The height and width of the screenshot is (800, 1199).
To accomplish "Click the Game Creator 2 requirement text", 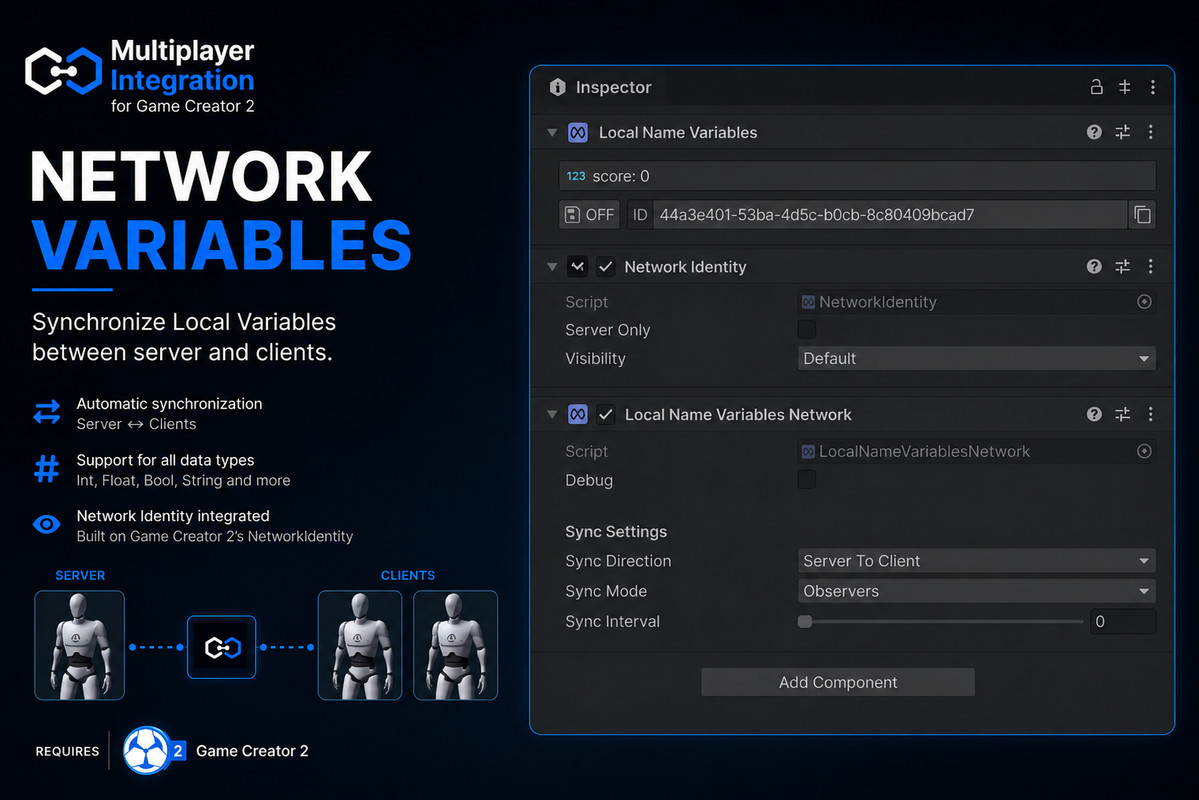I will (x=252, y=751).
